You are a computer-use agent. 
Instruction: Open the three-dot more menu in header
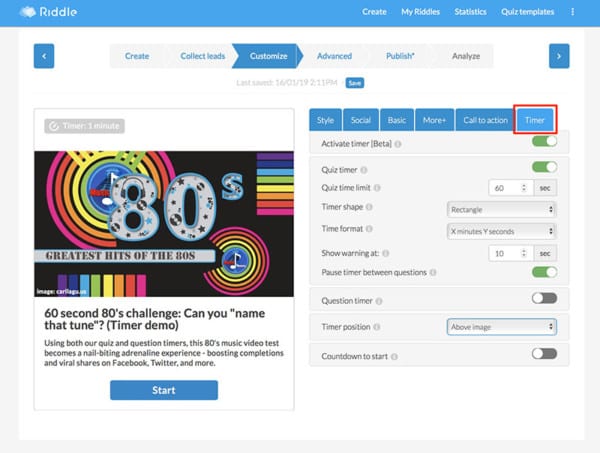572,12
